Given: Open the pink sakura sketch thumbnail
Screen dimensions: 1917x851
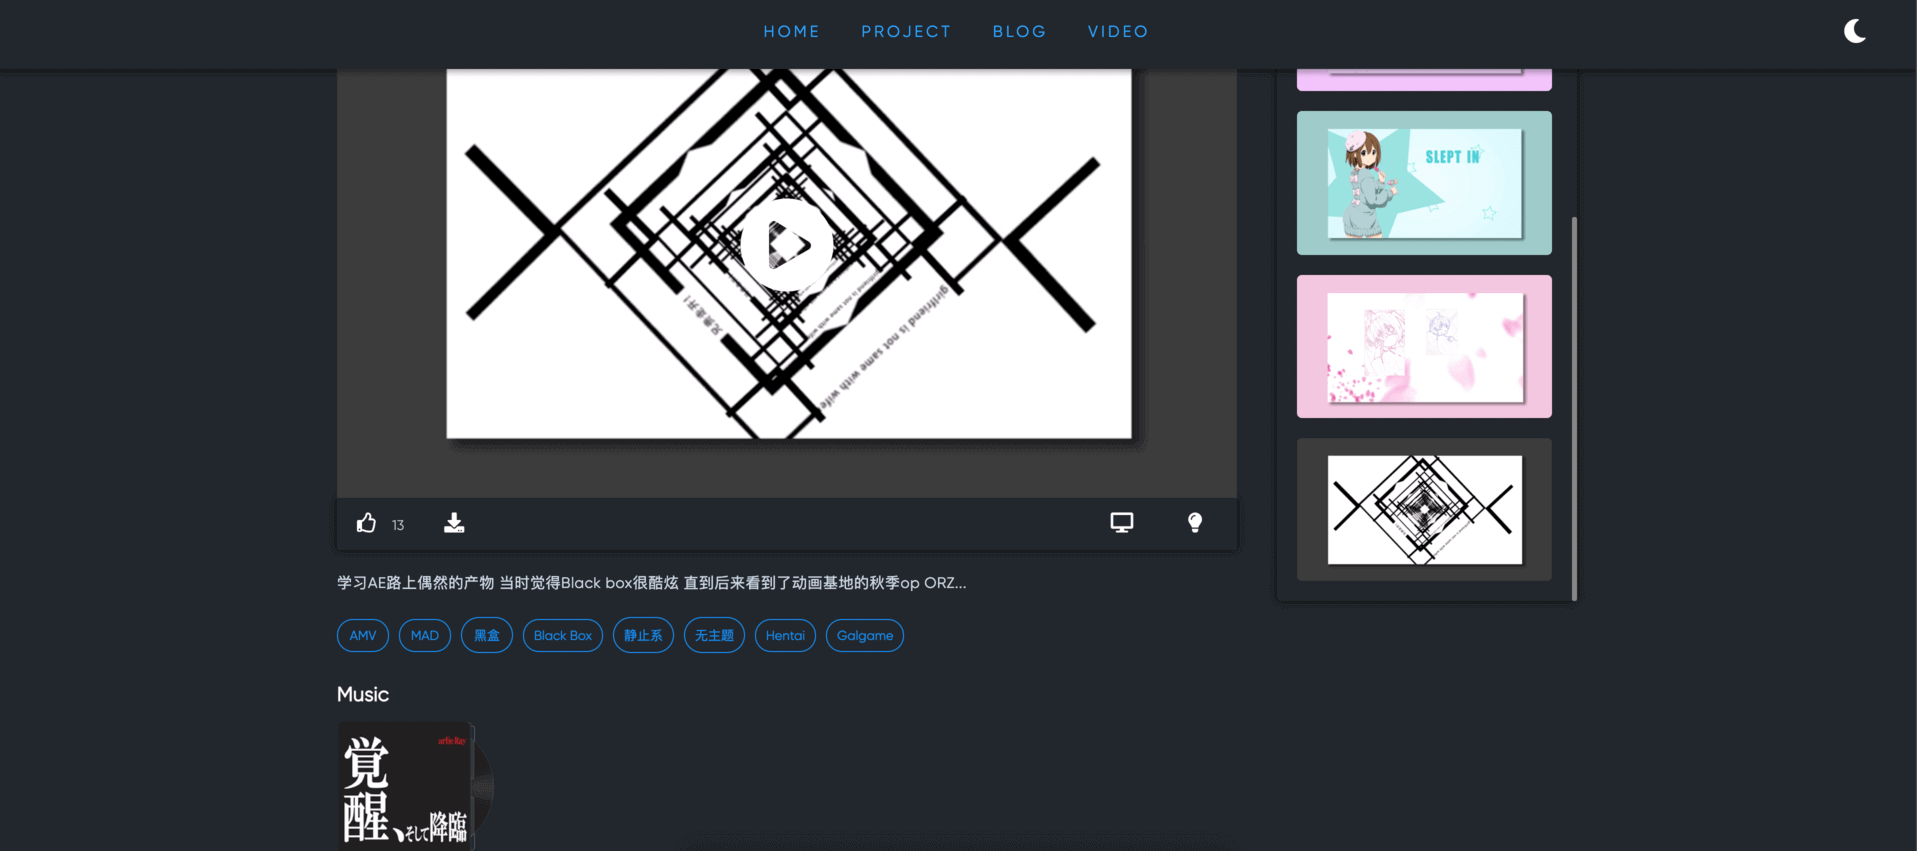Looking at the screenshot, I should 1424,347.
